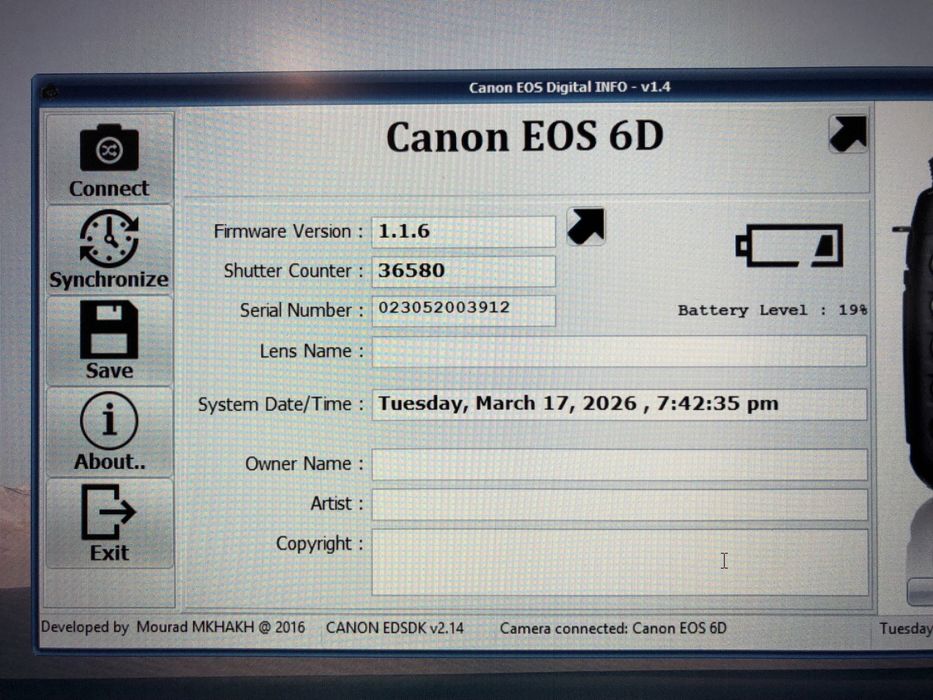Click the "Owner Name :" label
Screen dimensions: 933x700
pyautogui.click(x=304, y=464)
